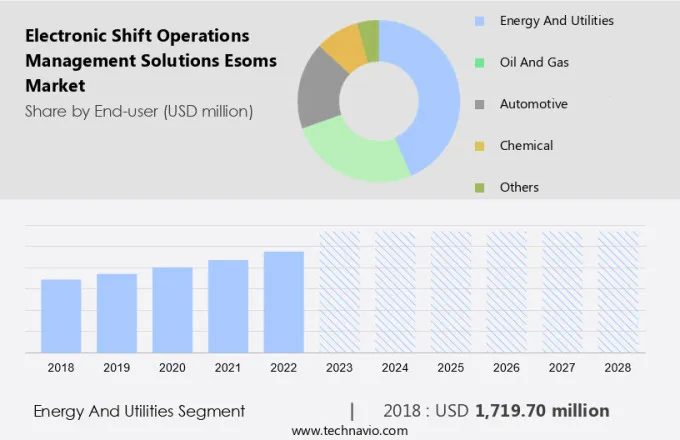Click the 2022 solid blue bar
Screen dimensions: 680x440
pyautogui.click(x=284, y=301)
